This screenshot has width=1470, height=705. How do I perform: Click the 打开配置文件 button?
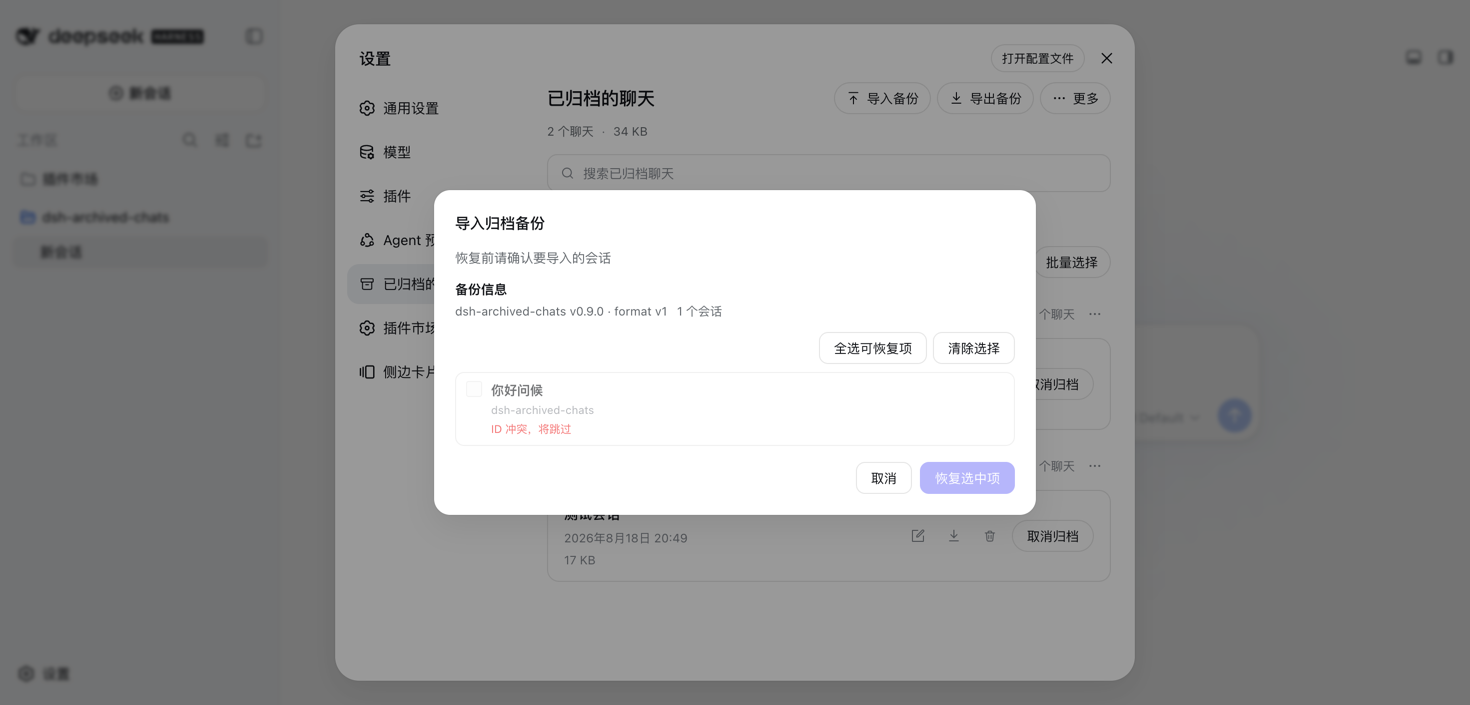click(1038, 58)
